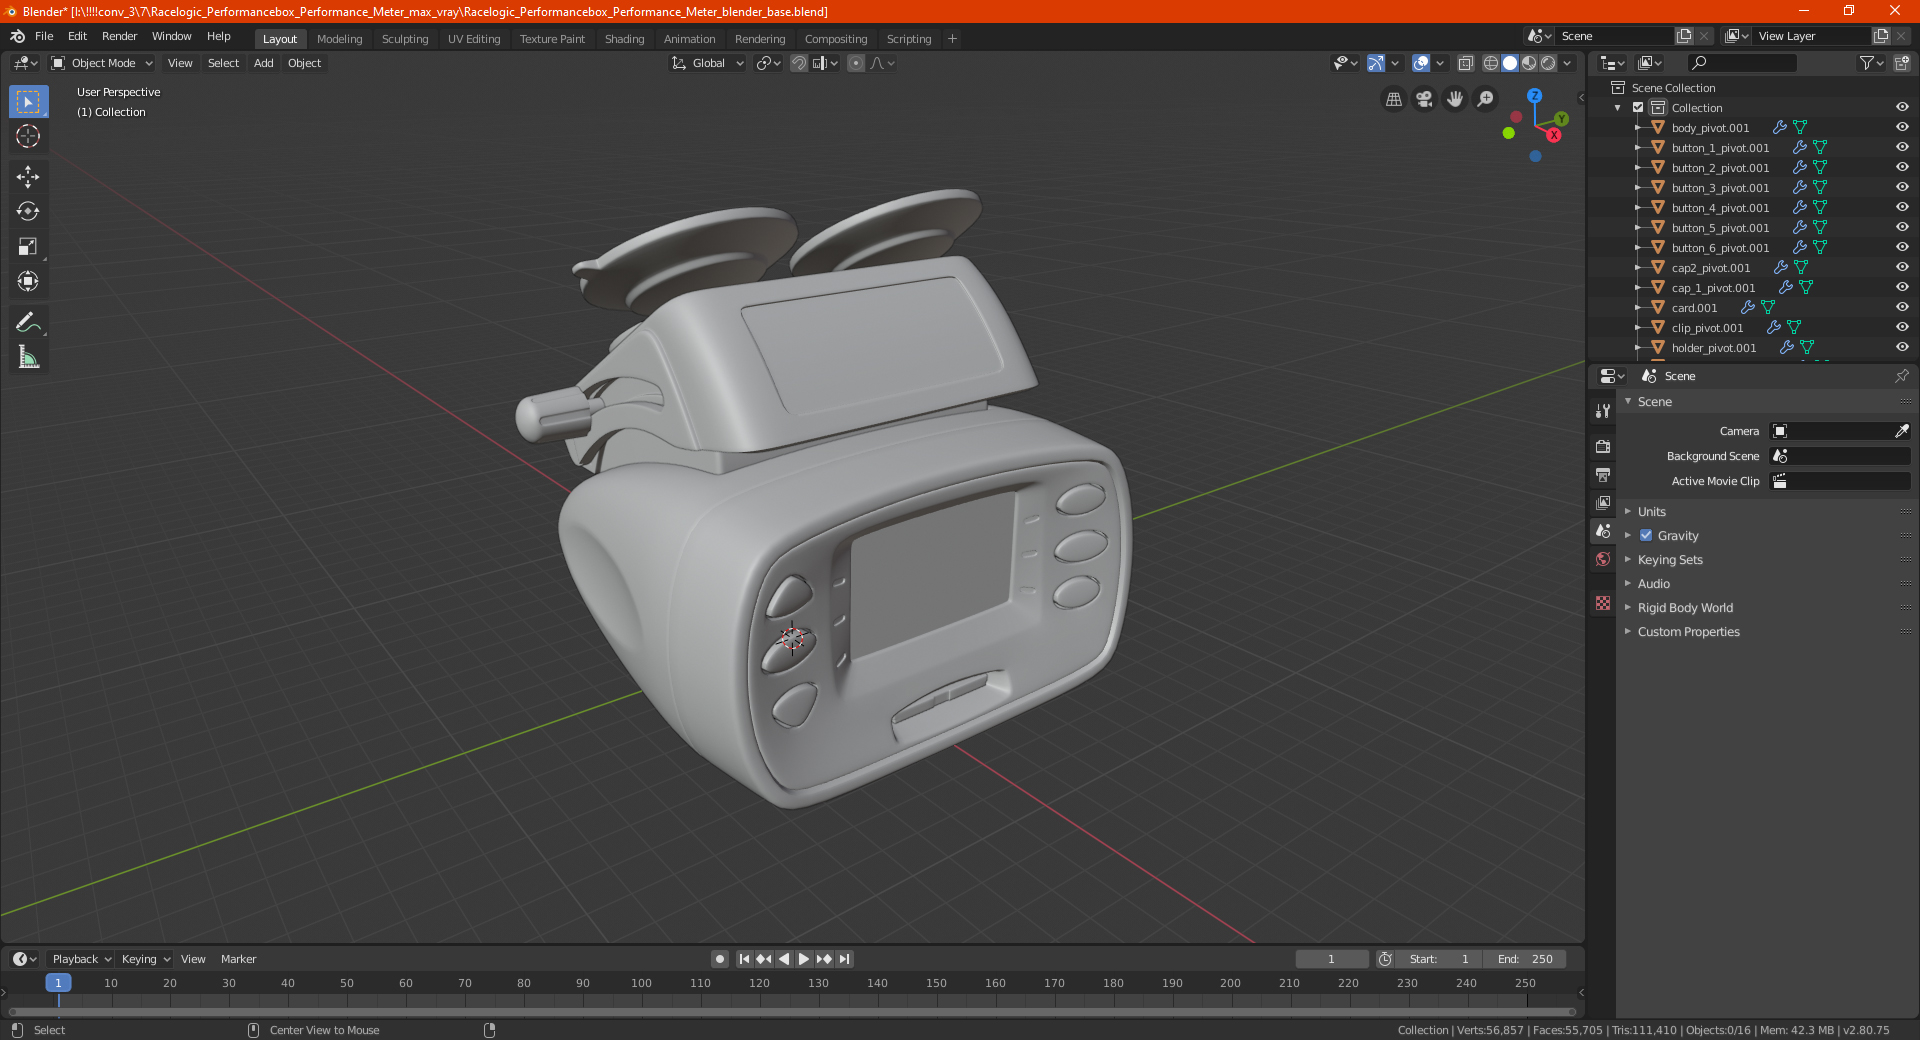The height and width of the screenshot is (1040, 1920).
Task: Open the Global transform orientation dropdown
Action: tap(708, 63)
